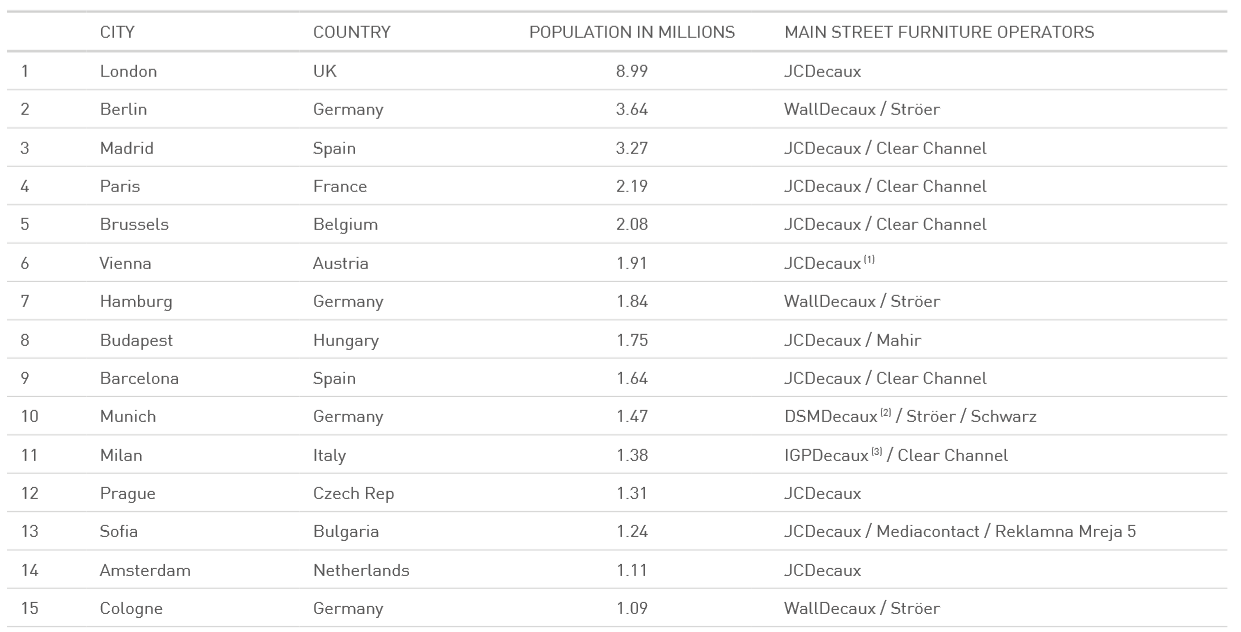
Task: Select Barcelona's population 1.64
Action: 632,378
